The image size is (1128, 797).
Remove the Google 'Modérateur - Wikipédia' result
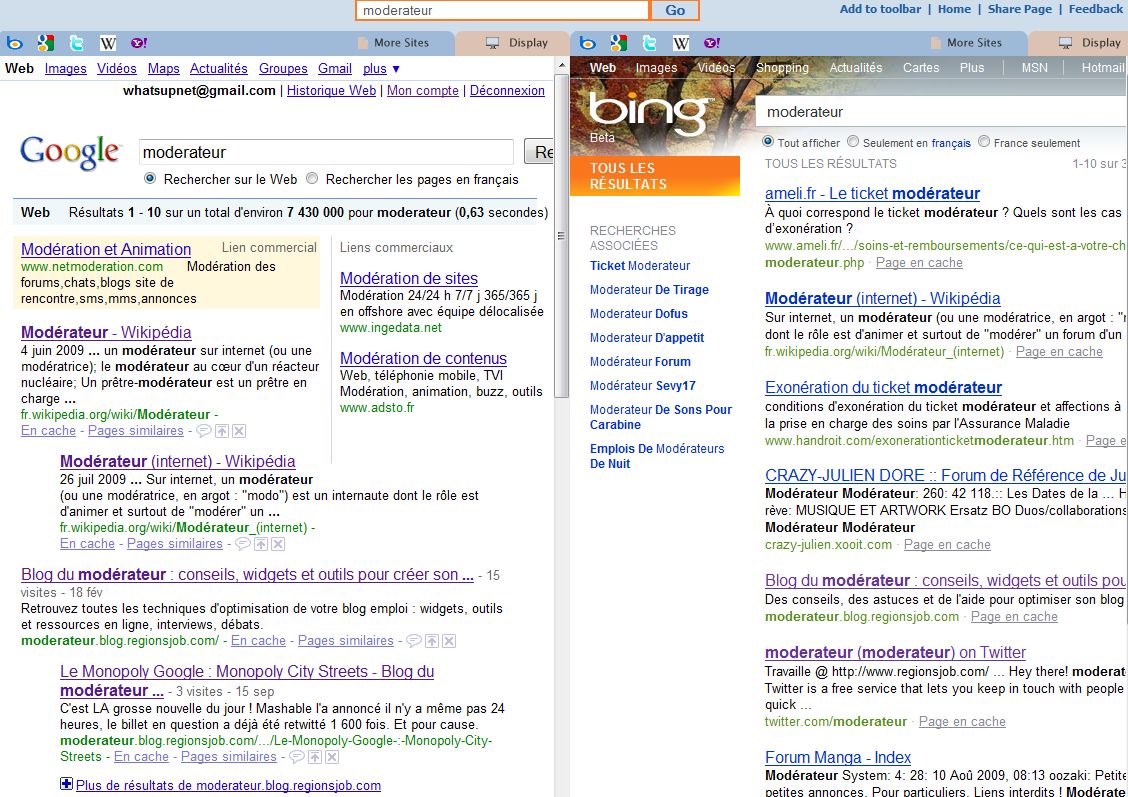click(x=240, y=431)
